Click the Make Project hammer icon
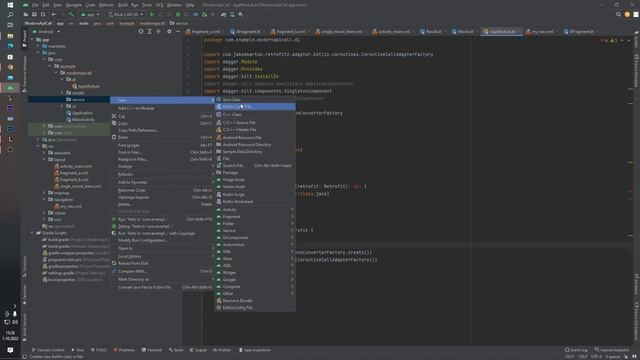Image resolution: width=640 pixels, height=360 pixels. coord(71,14)
